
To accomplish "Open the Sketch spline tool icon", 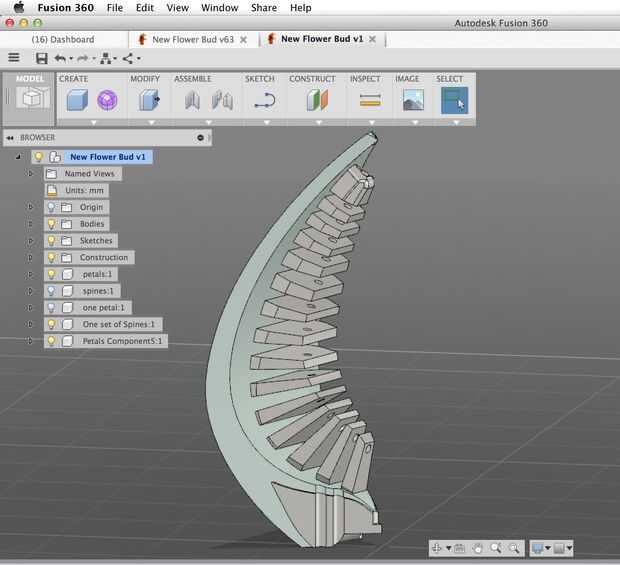I will coord(265,100).
